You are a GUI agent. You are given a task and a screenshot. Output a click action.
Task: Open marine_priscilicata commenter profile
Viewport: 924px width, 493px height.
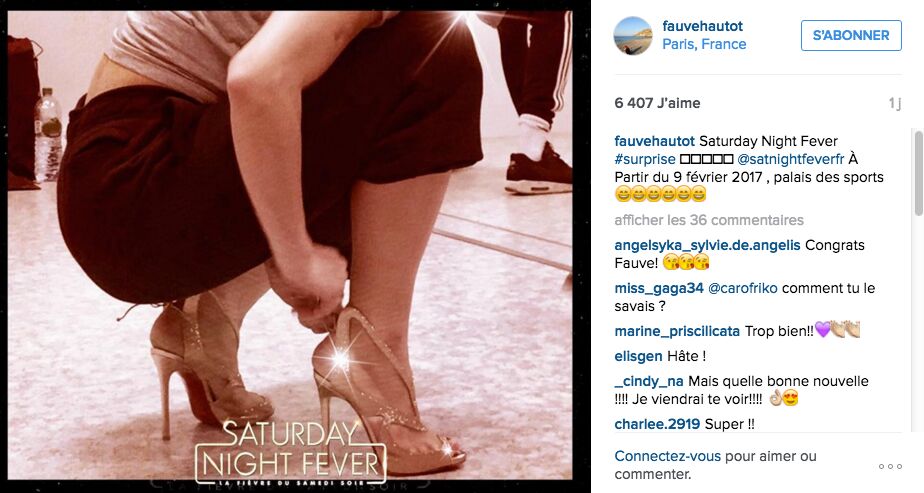[677, 331]
